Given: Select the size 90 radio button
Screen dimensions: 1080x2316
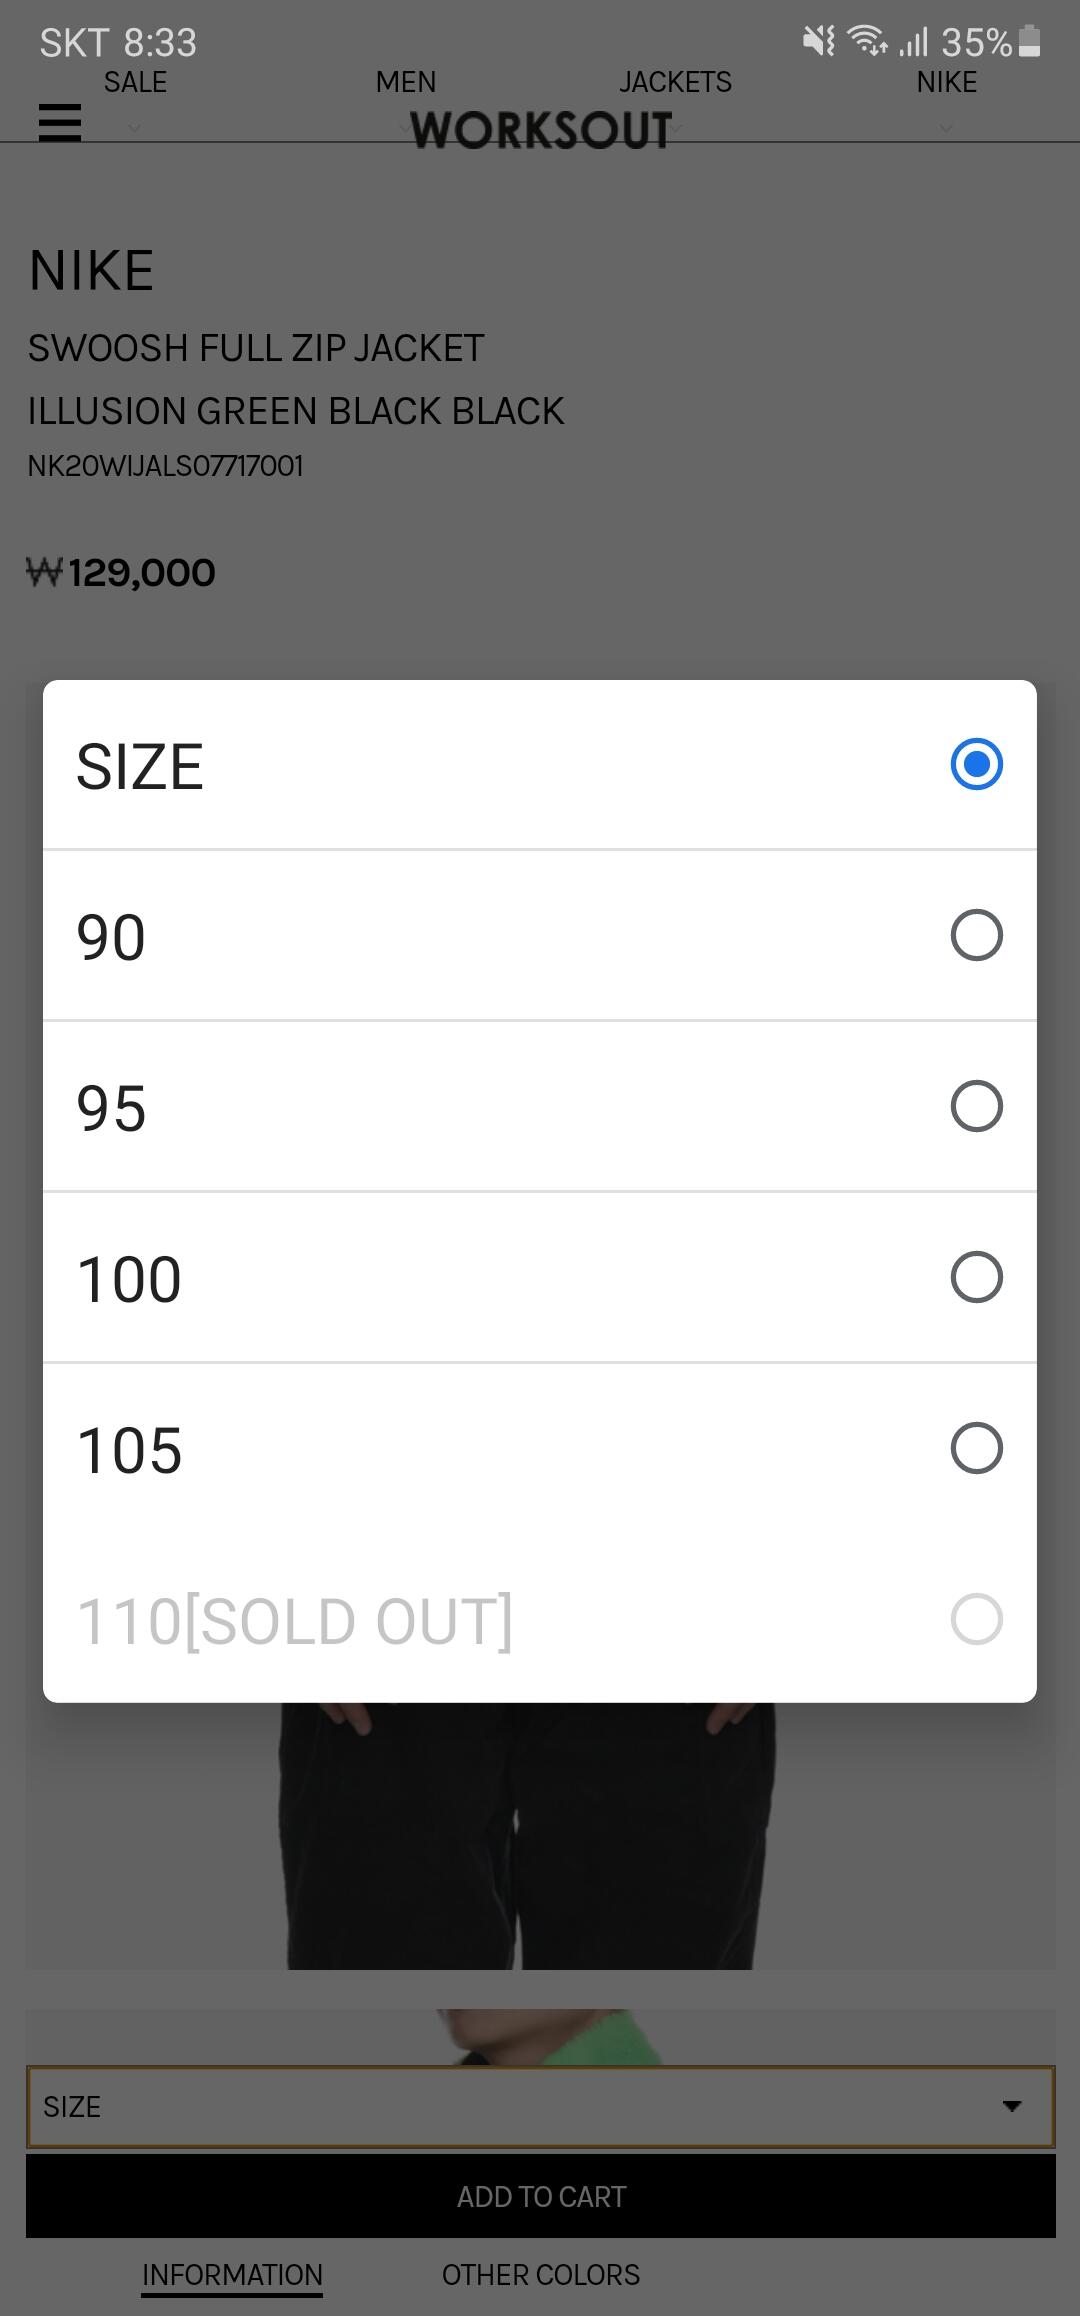Looking at the screenshot, I should click(x=976, y=936).
